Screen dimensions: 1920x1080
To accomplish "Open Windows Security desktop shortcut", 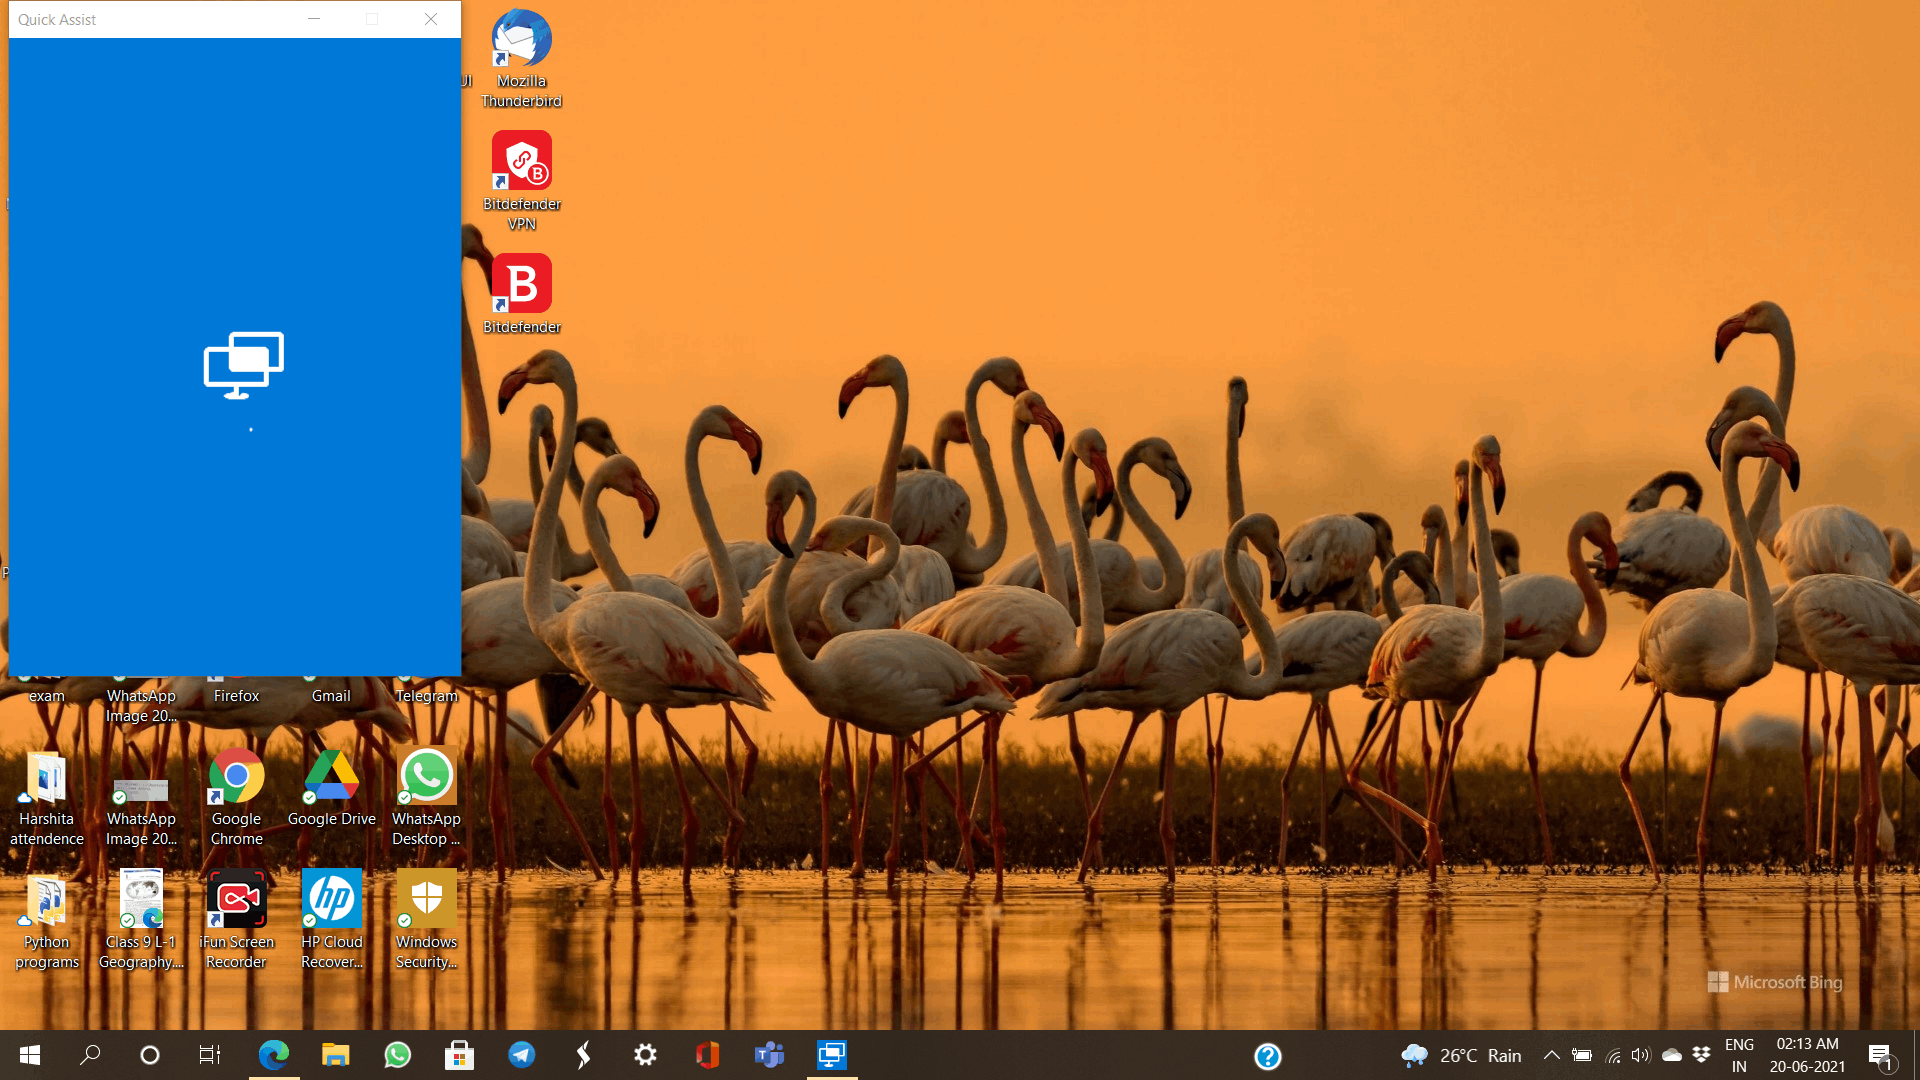I will click(426, 900).
